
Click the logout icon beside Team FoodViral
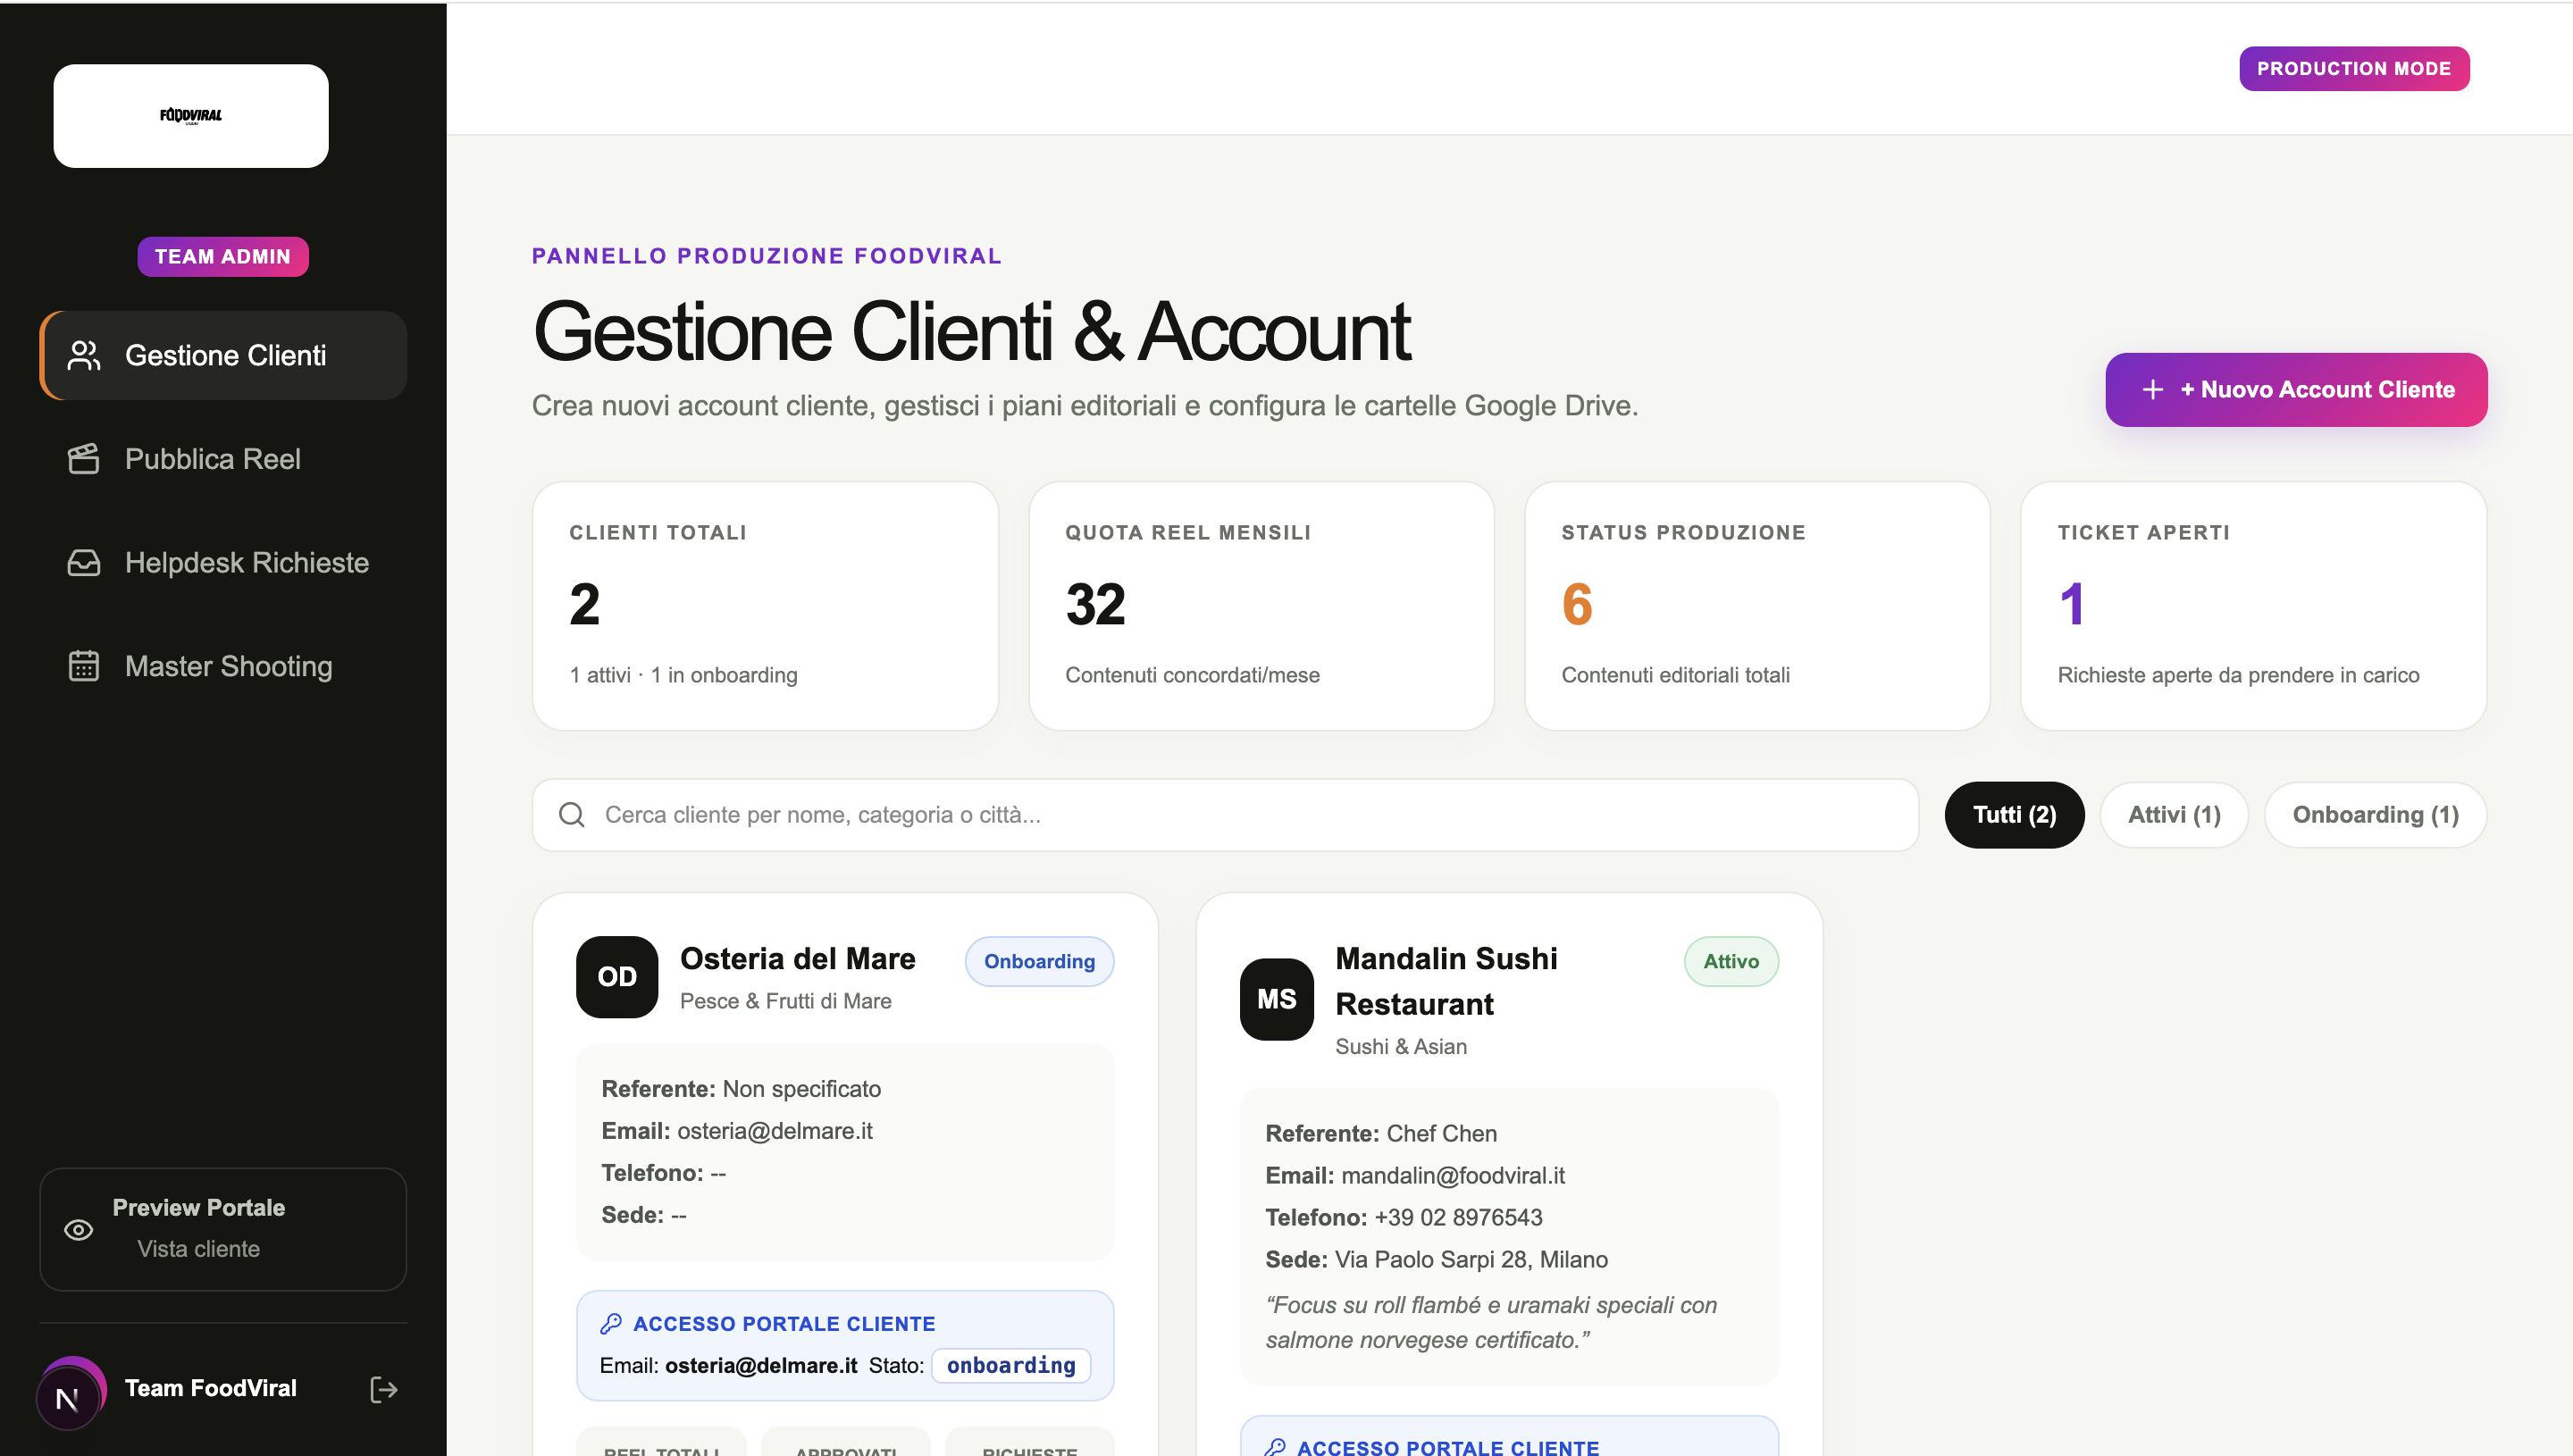(x=384, y=1390)
